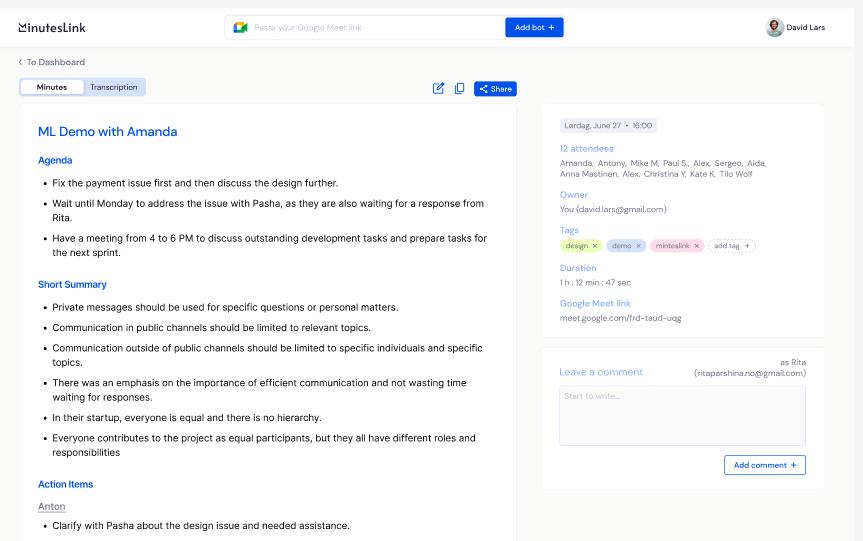Viewport: 863px width, 541px height.
Task: Remove the demo tag
Action: point(639,246)
